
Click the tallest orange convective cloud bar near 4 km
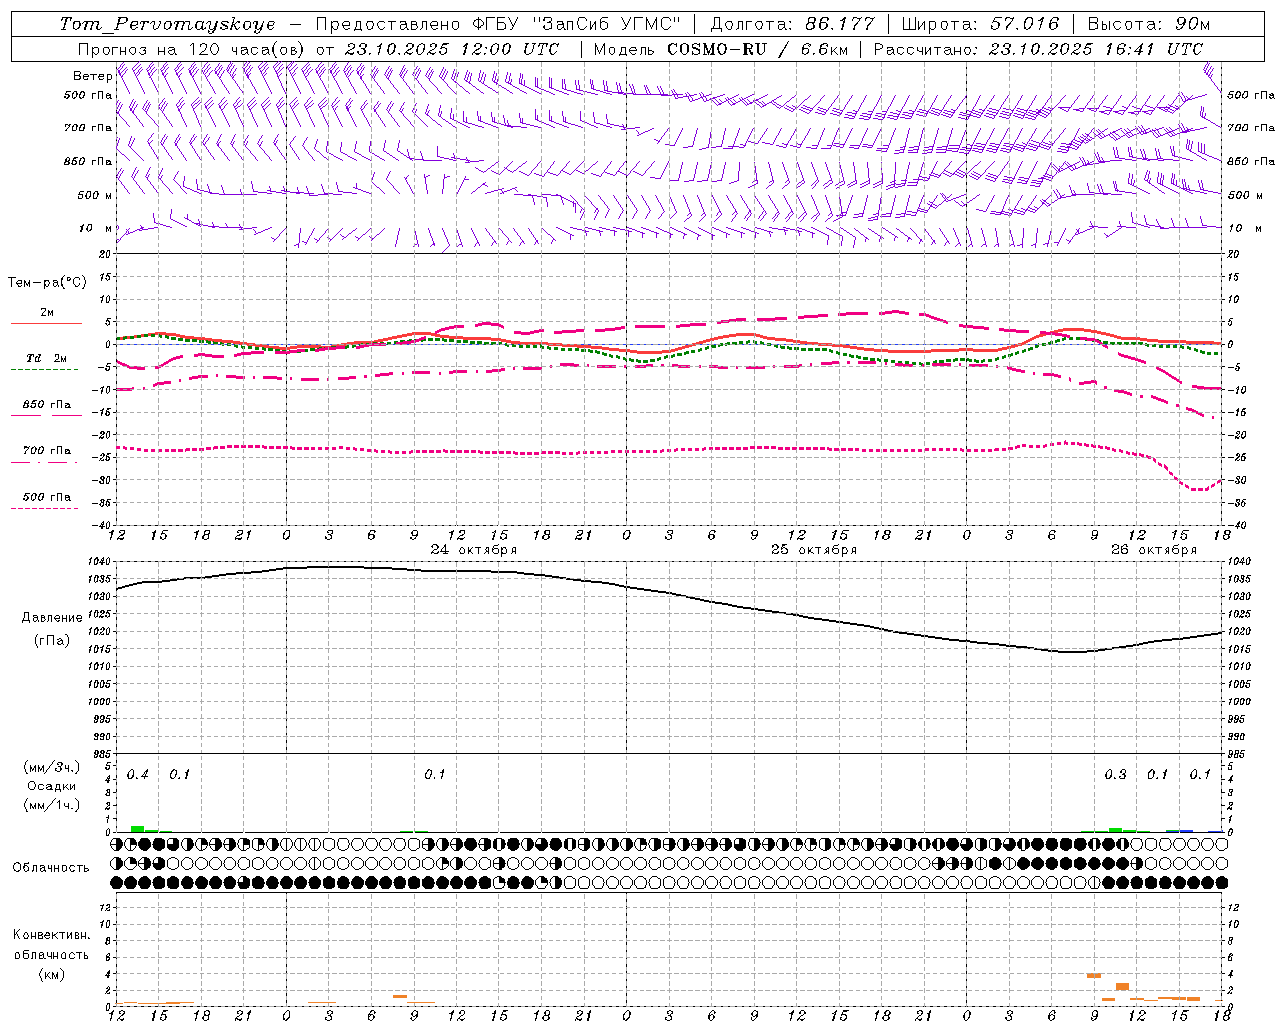click(x=1094, y=975)
